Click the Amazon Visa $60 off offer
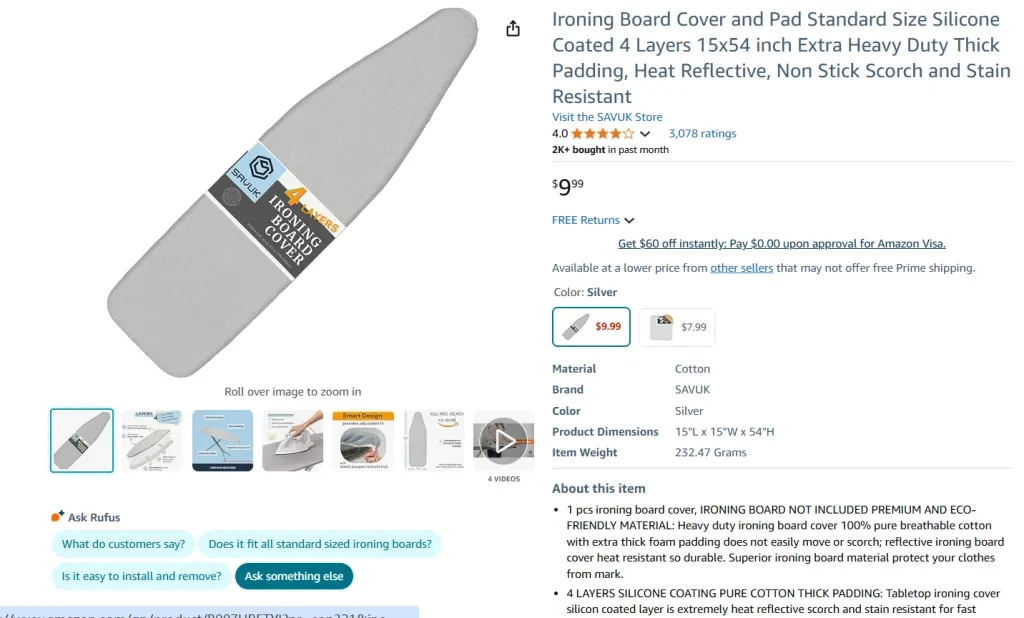The image size is (1024, 618). point(781,243)
